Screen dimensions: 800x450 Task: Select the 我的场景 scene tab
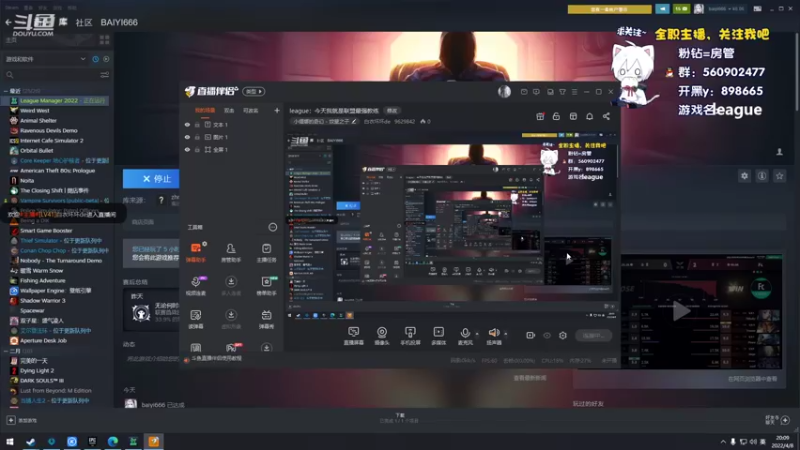tap(205, 110)
